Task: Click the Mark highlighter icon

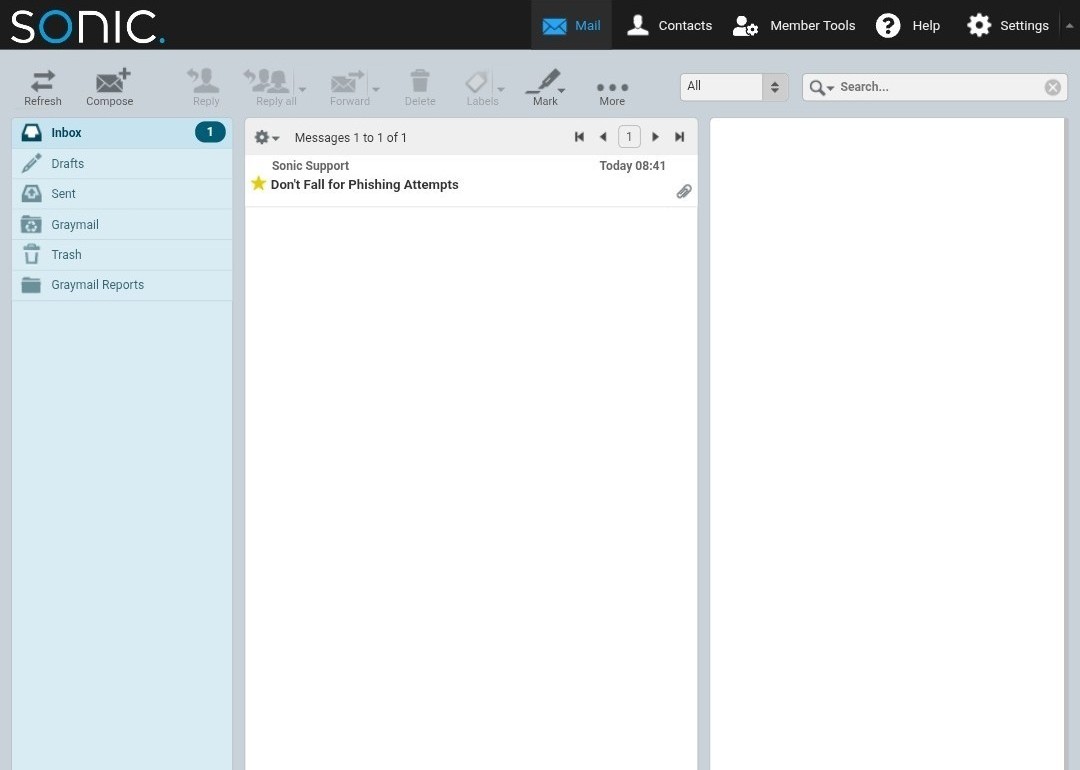Action: pyautogui.click(x=542, y=81)
